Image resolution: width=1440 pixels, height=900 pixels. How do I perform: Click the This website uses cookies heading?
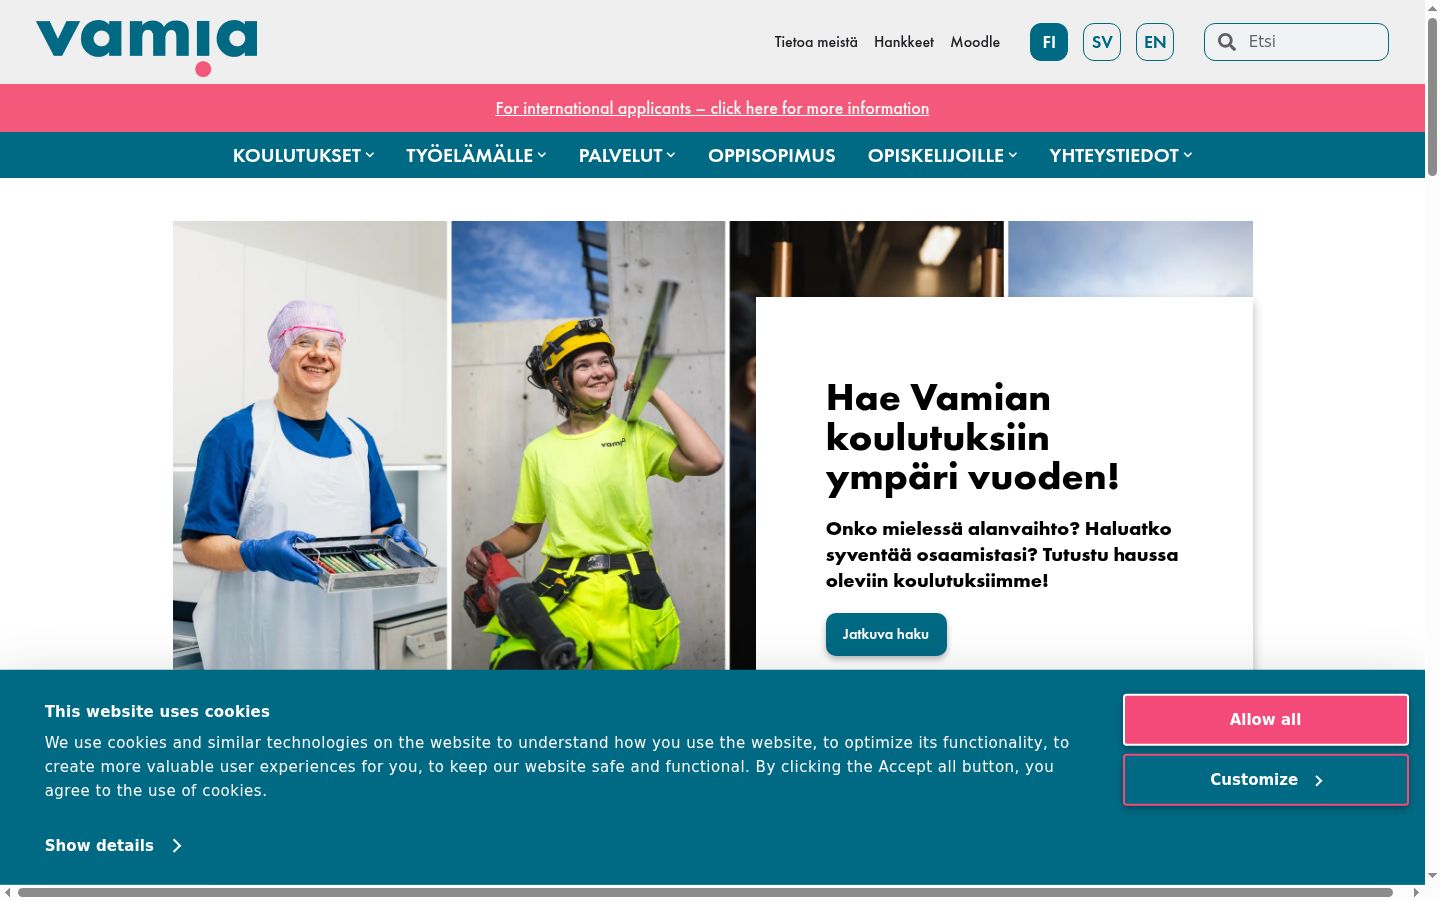point(157,712)
